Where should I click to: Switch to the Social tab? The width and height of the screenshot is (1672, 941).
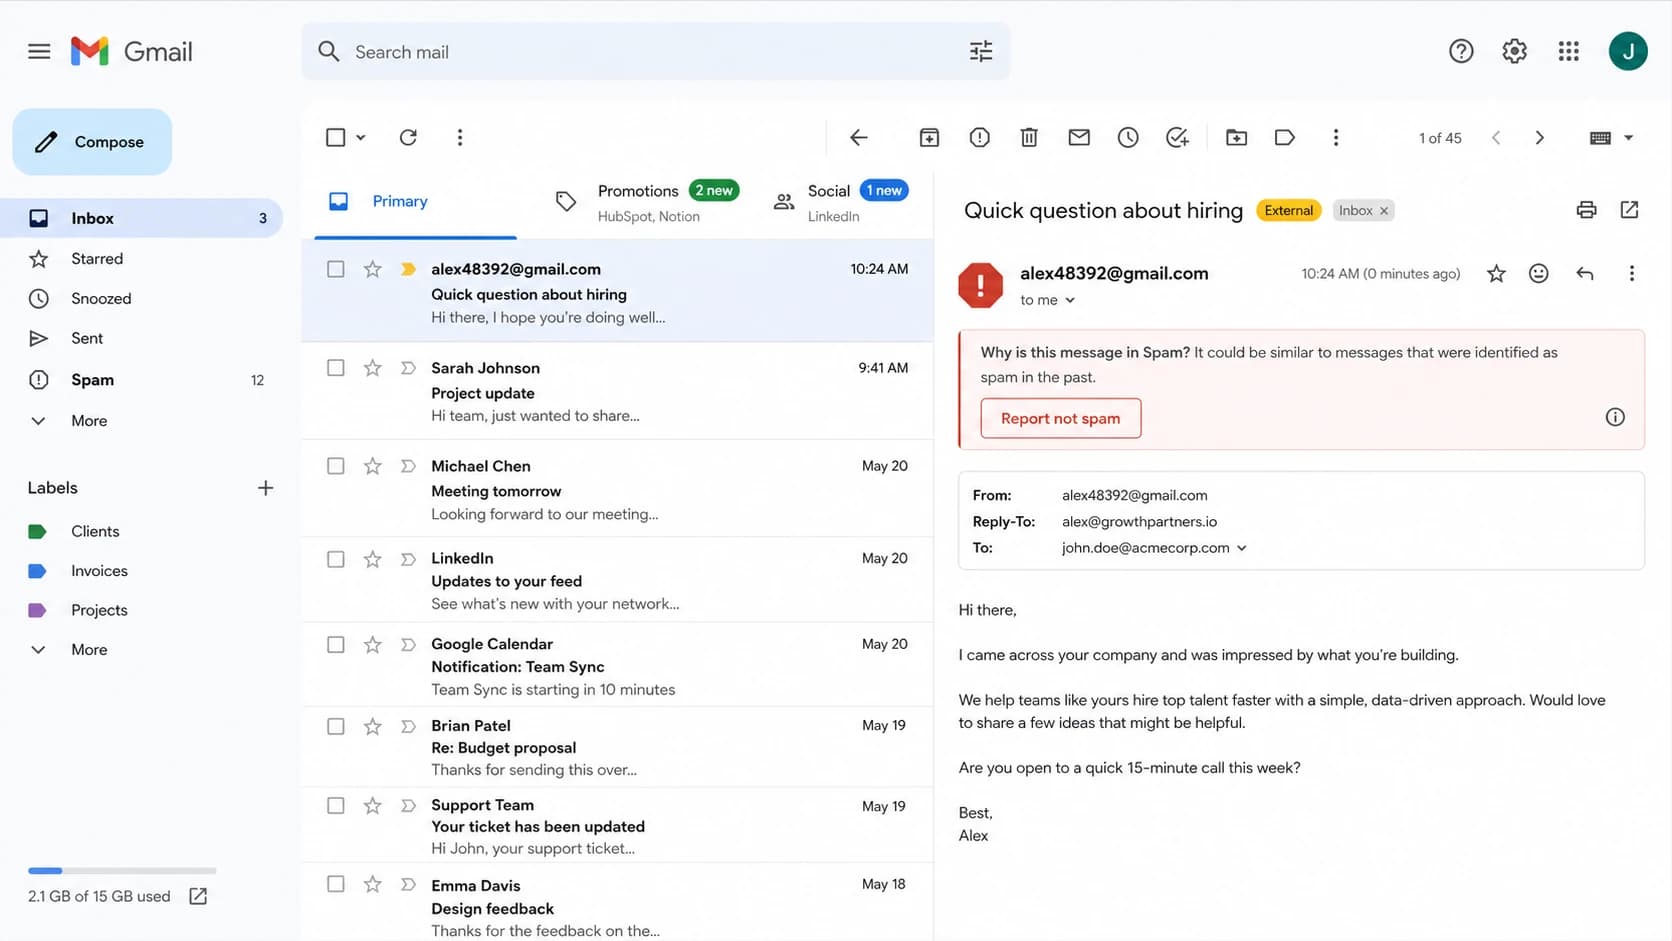[841, 202]
